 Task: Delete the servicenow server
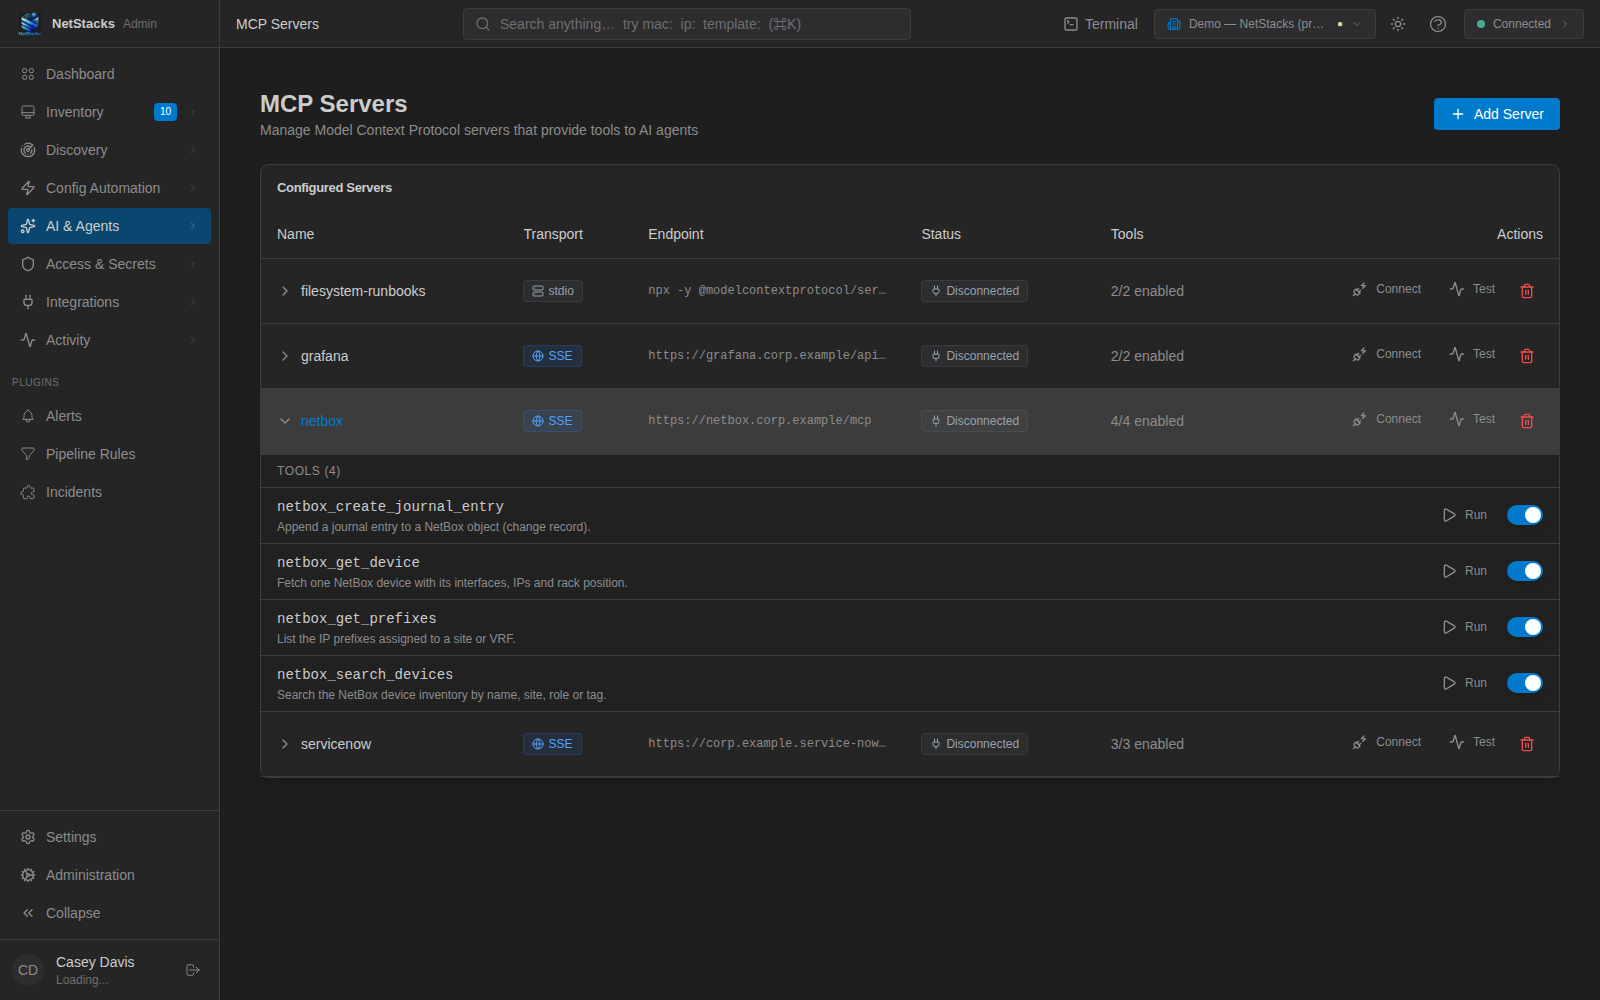point(1527,744)
